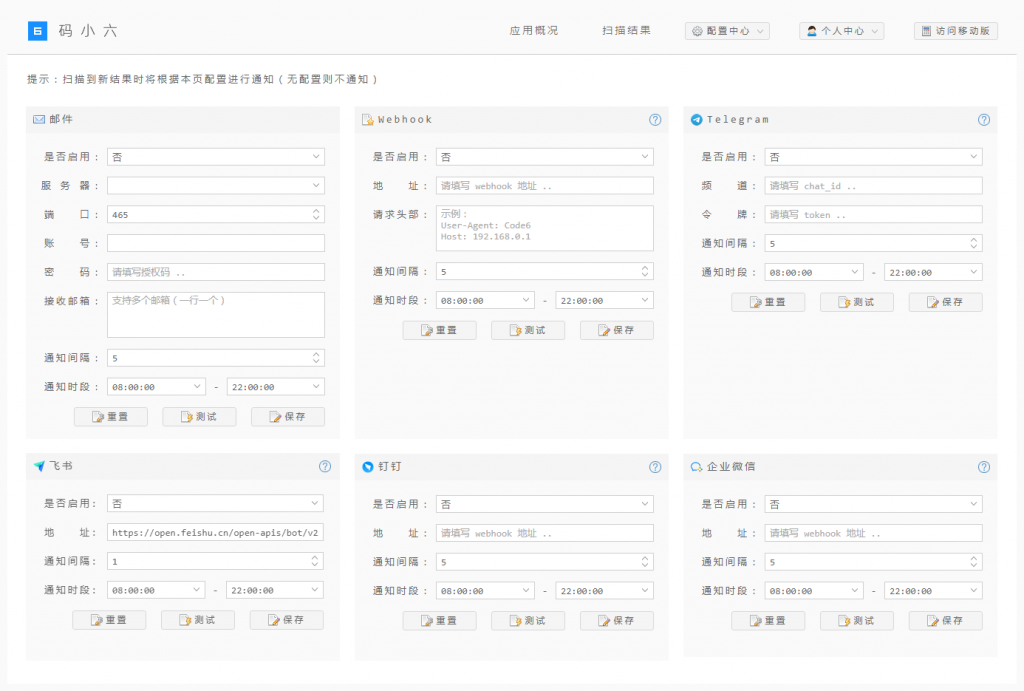This screenshot has width=1024, height=691.
Task: Click 保存 button in 飞书 panel
Action: tap(287, 620)
